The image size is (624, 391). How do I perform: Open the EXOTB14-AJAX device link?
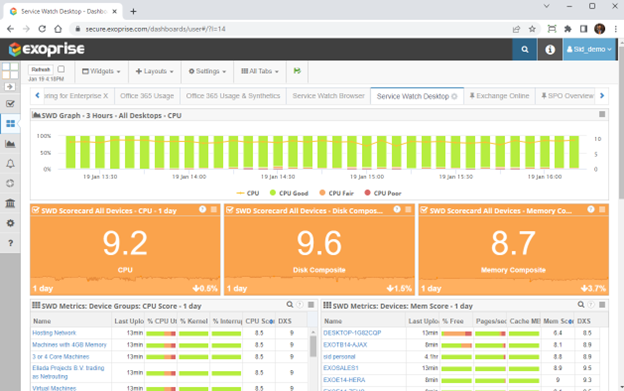tap(345, 345)
